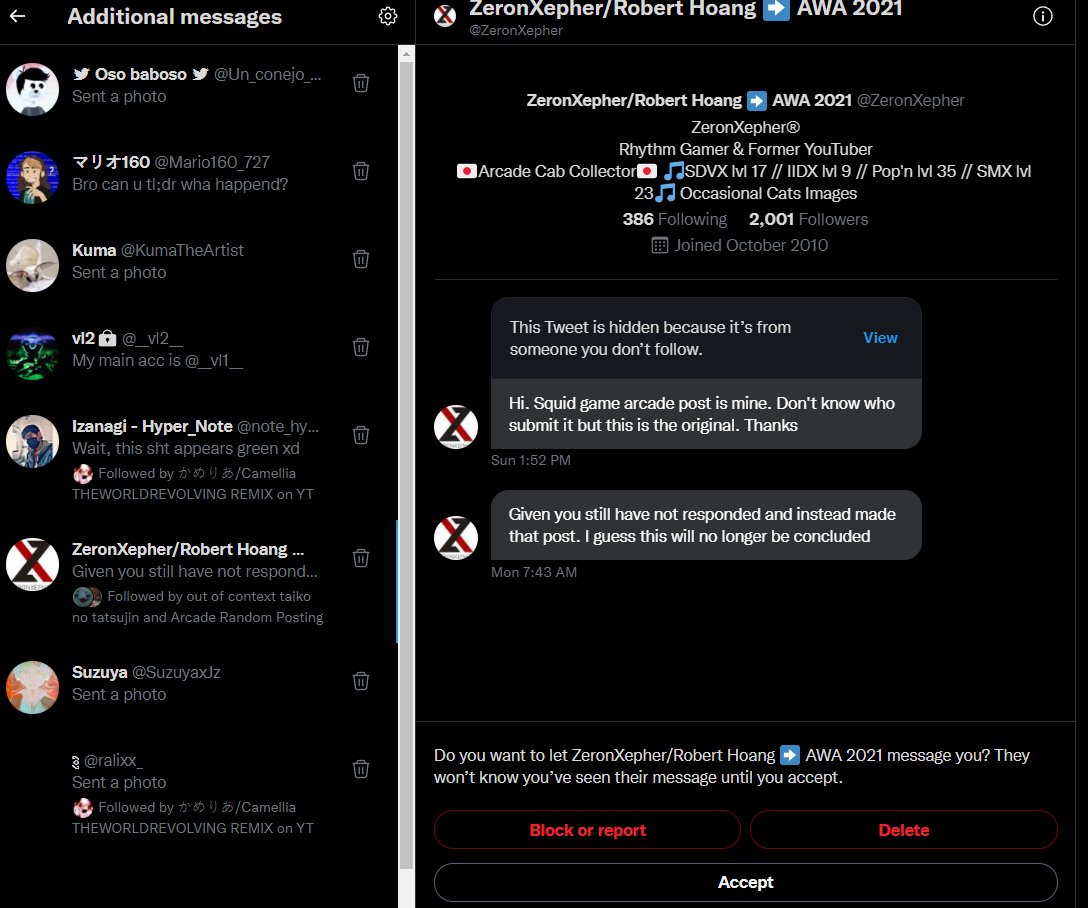The width and height of the screenshot is (1088, 908).
Task: Delete the vl2 conversation
Action: click(x=361, y=347)
